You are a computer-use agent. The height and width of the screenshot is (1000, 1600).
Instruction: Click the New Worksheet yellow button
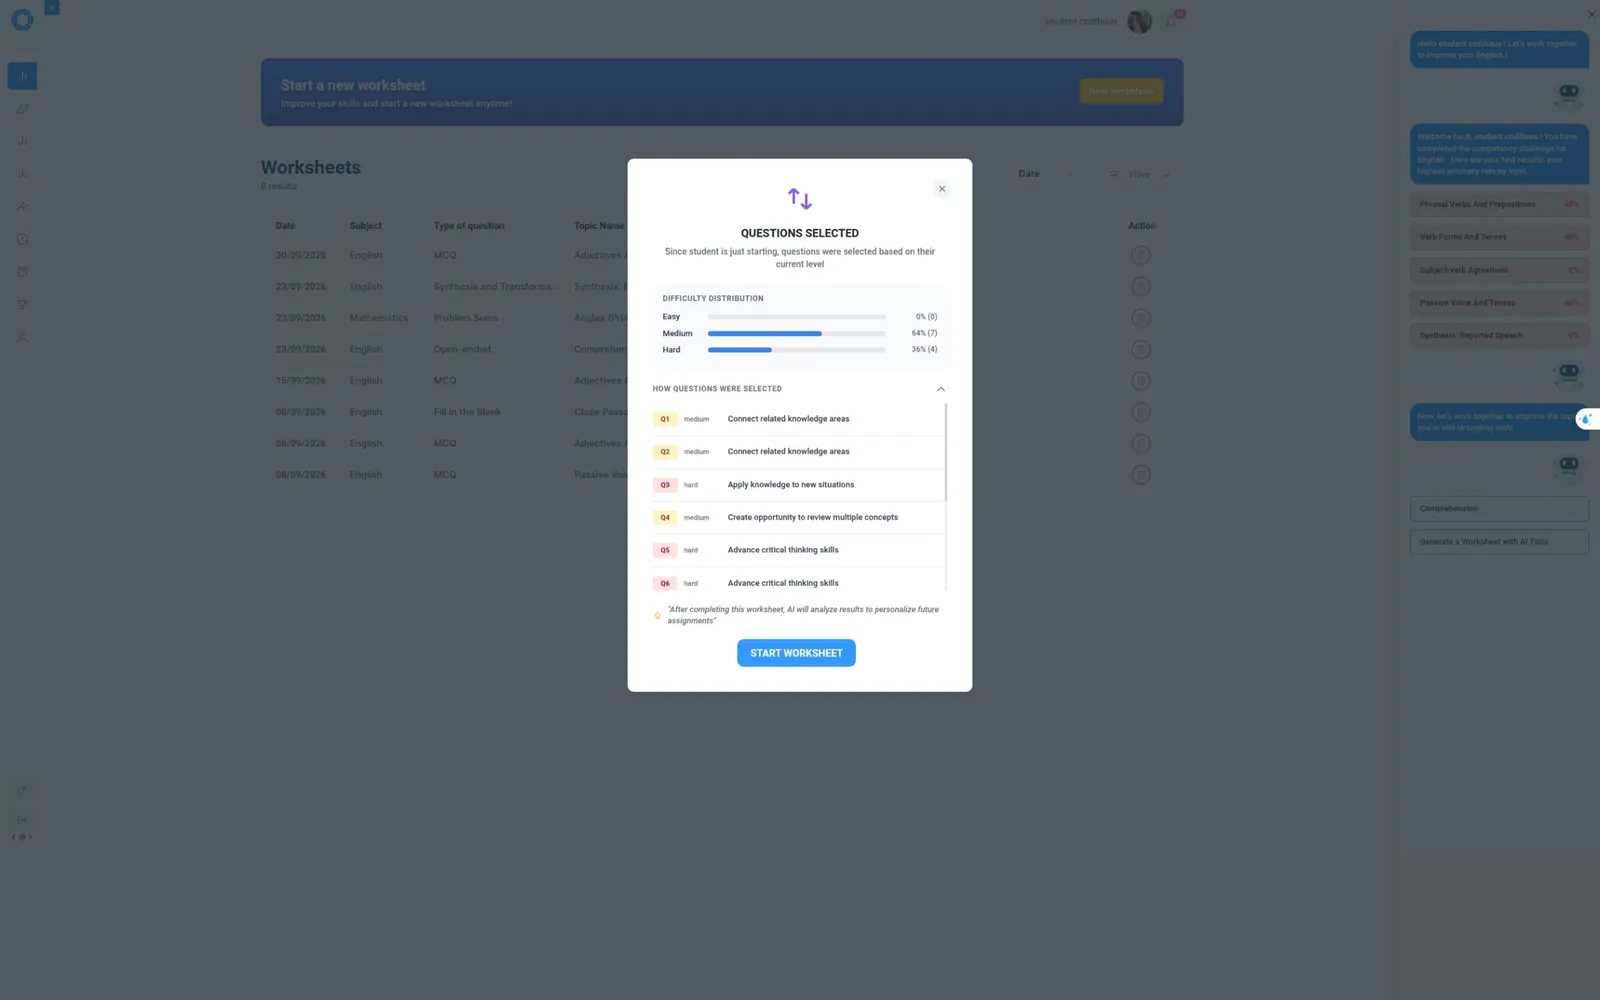[1121, 91]
